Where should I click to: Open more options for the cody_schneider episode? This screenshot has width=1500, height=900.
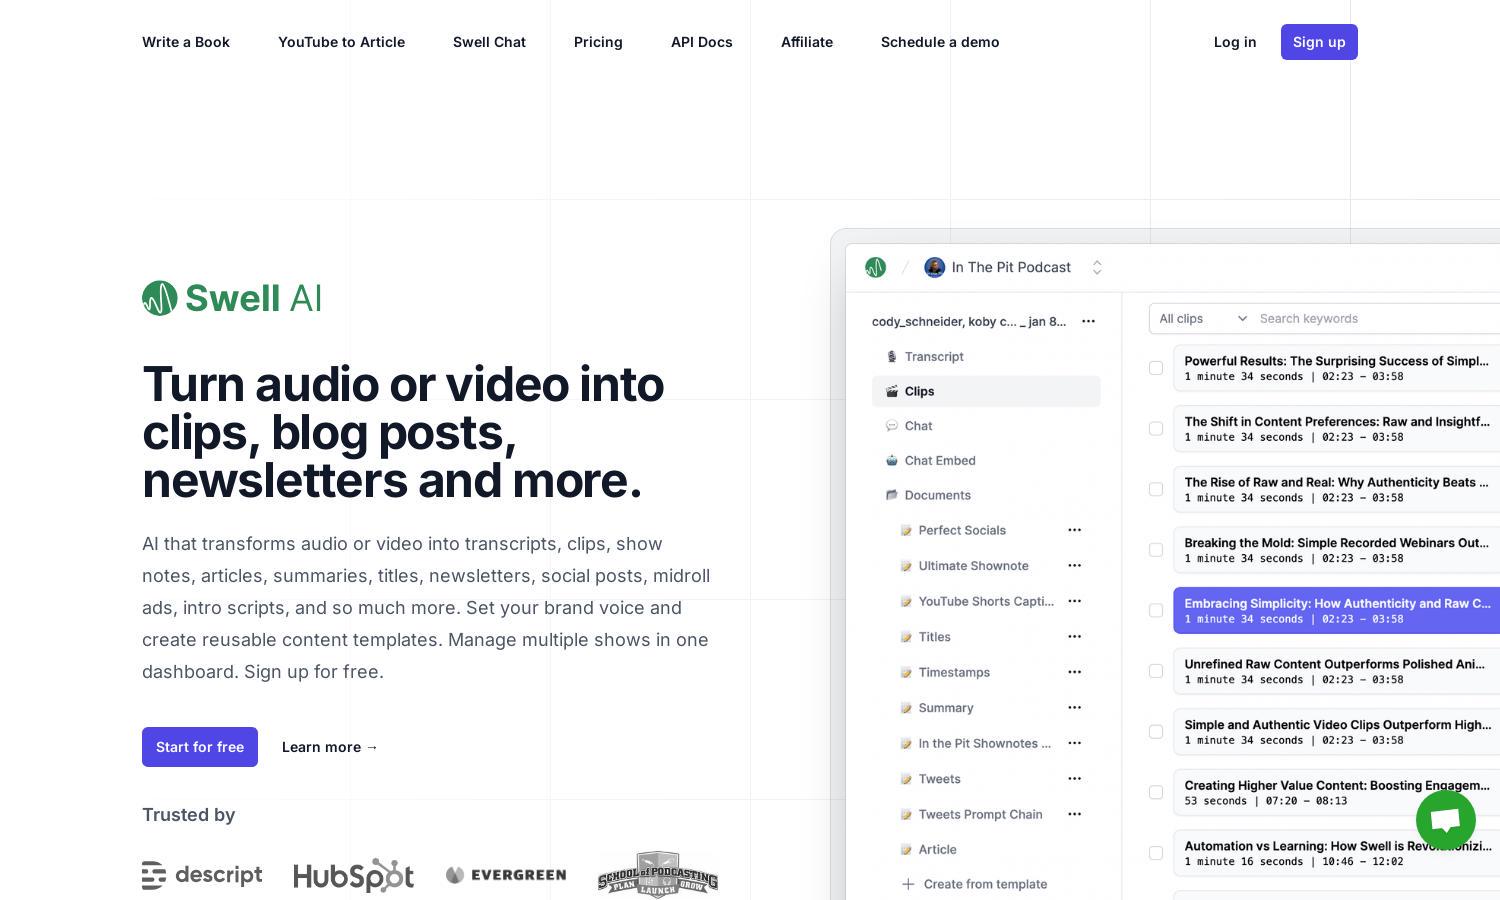(1088, 321)
